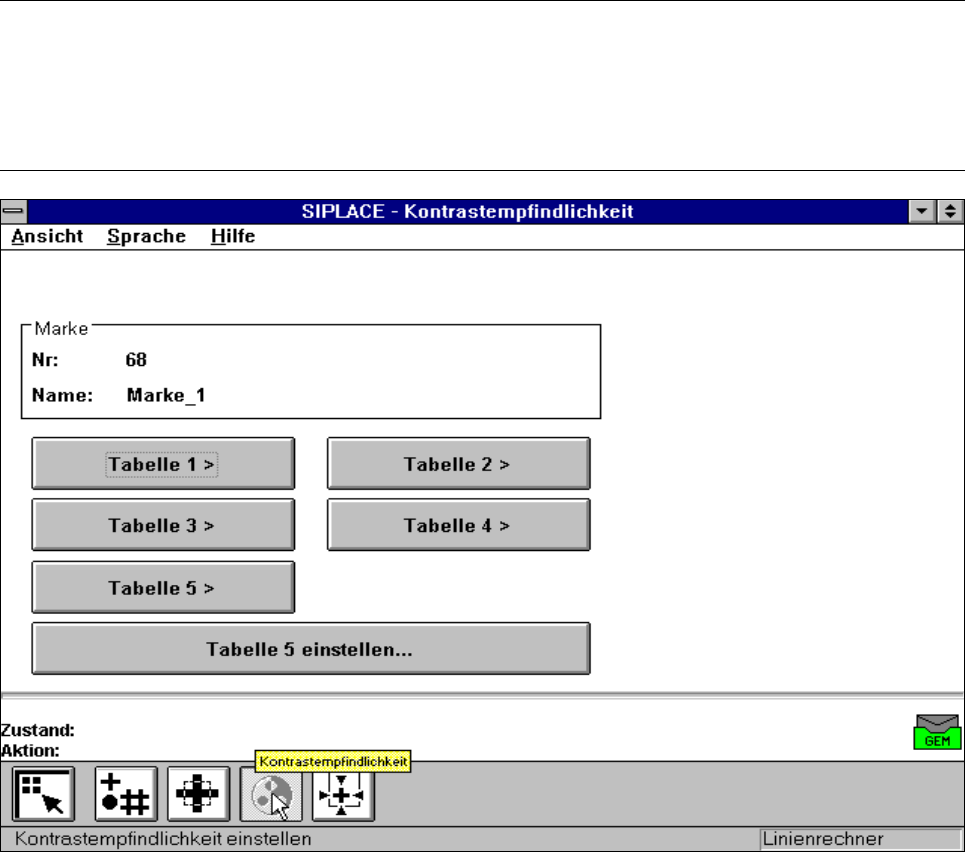Click the name value Marke_1
This screenshot has width=965, height=852.
coord(166,395)
